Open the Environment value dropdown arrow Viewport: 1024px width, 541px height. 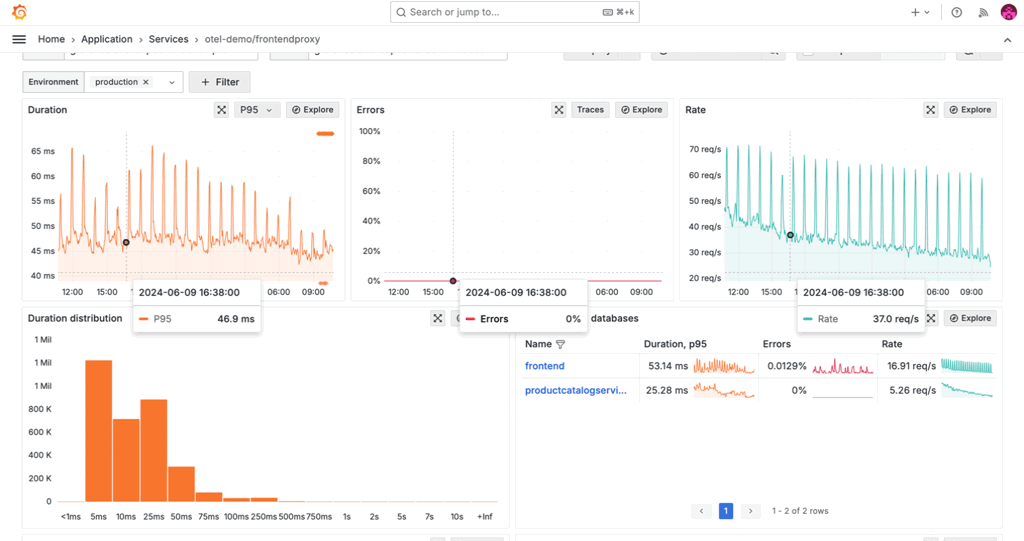click(172, 82)
